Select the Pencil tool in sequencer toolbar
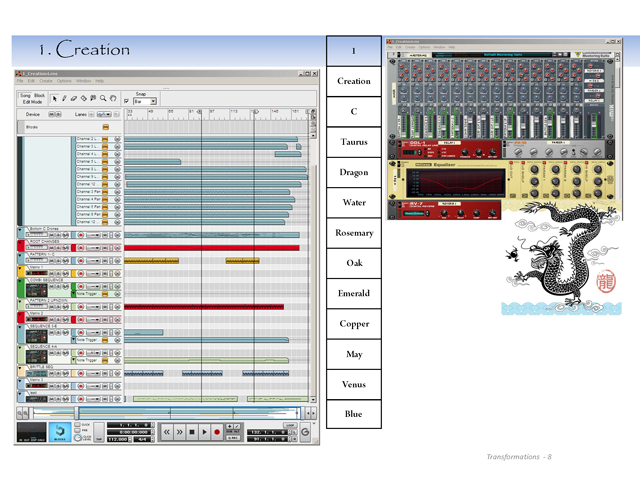Image resolution: width=640 pixels, height=480 pixels. [64, 98]
